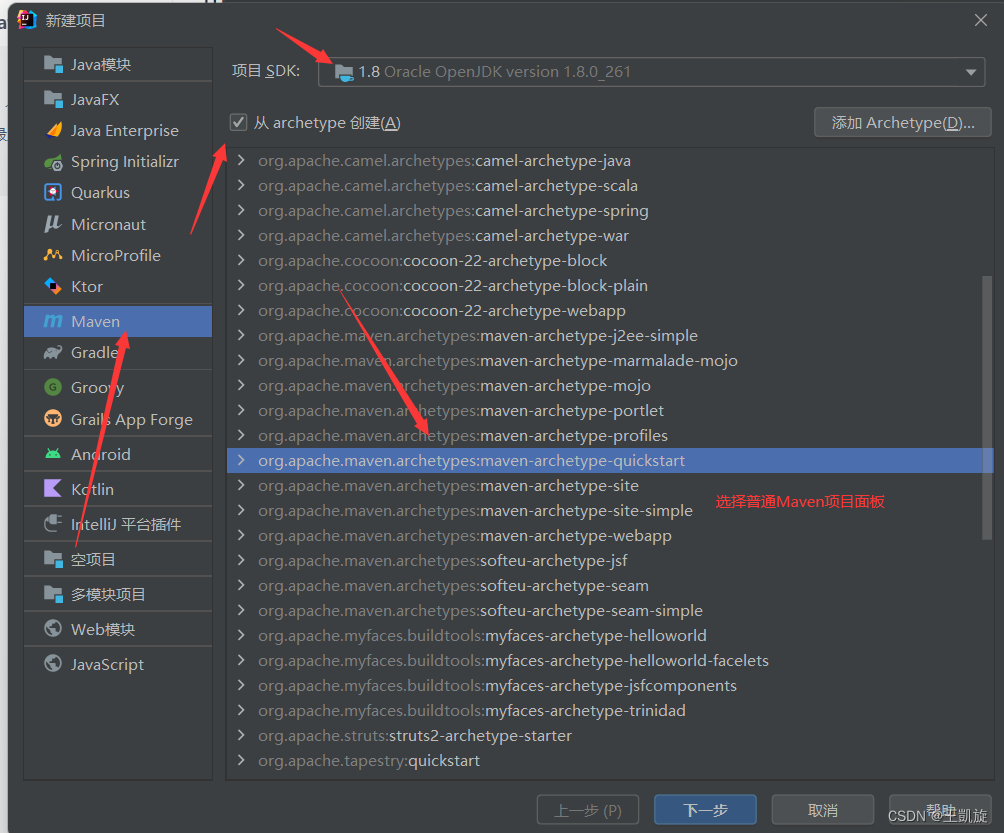This screenshot has width=1004, height=833.
Task: Click the 空项目 folder icon
Action: tap(53, 559)
